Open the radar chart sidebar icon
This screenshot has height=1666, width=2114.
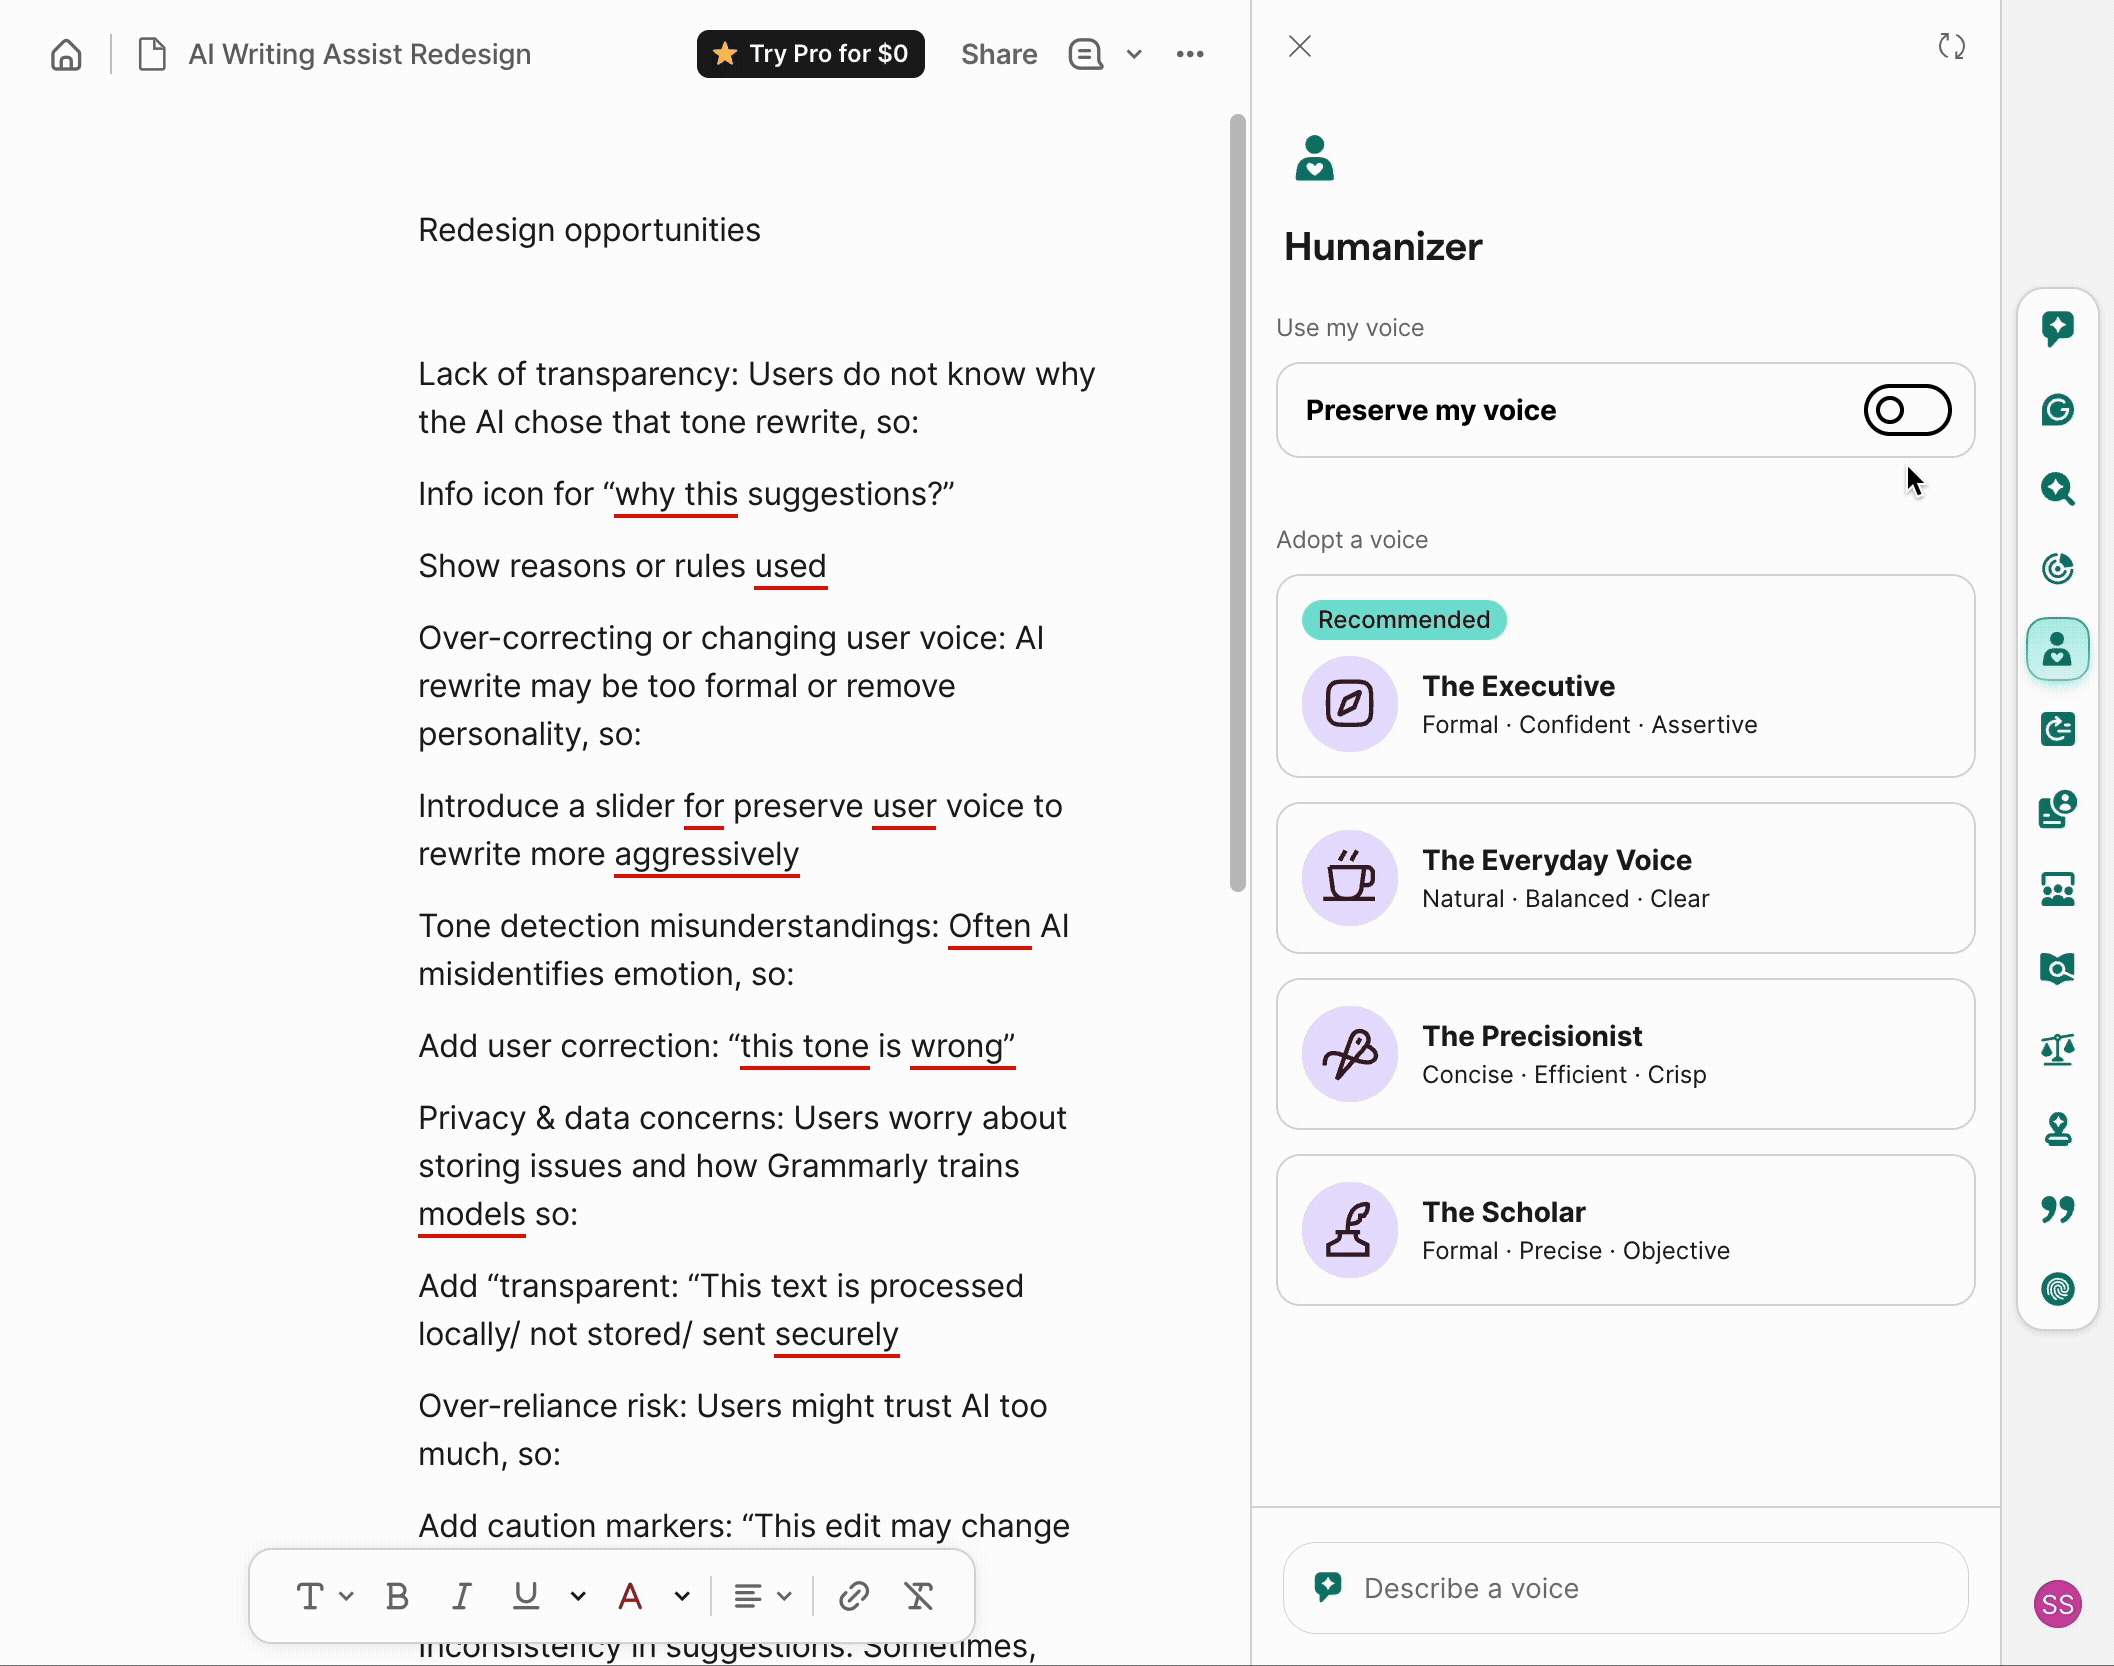click(2057, 569)
